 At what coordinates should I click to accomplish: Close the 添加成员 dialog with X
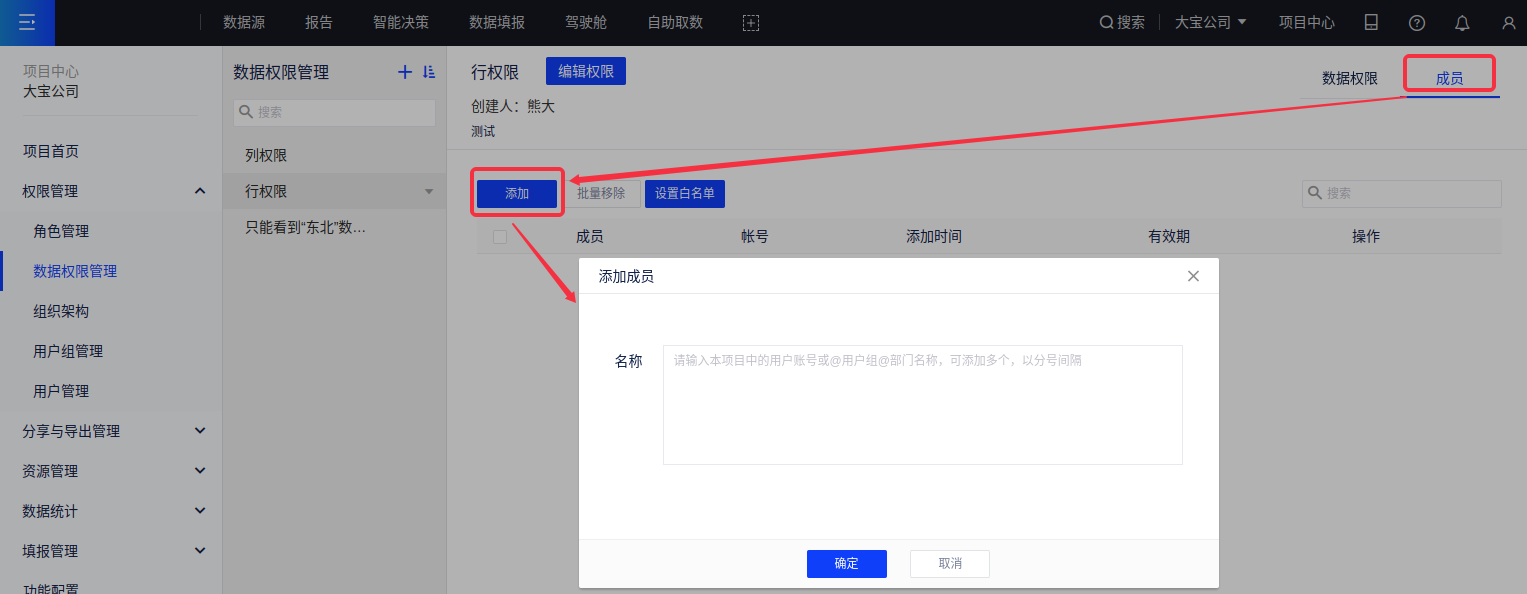click(x=1193, y=276)
